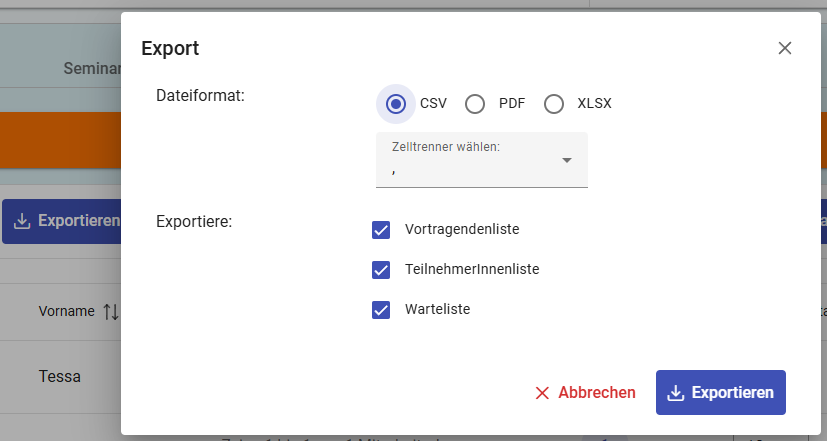Screen dimensions: 827x441
Task: Disable the Warteliste checkbox
Action: click(x=381, y=310)
